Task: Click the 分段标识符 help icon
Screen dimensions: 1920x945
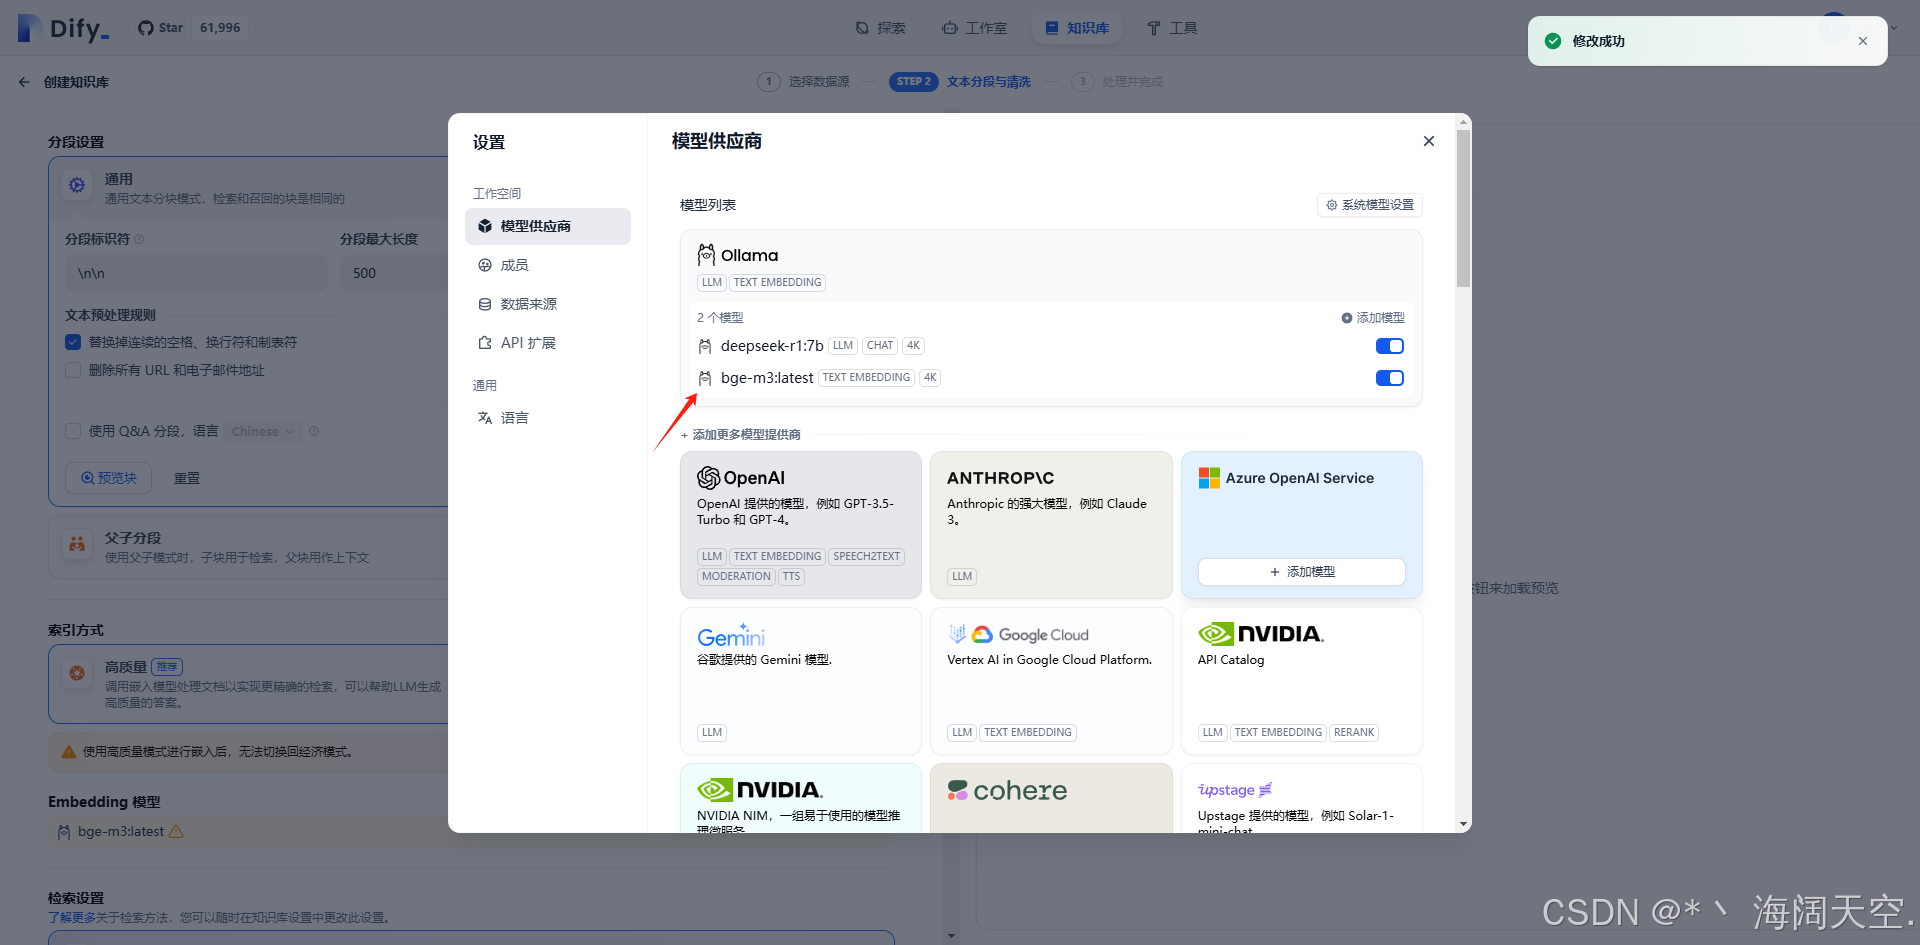Action: tap(139, 239)
